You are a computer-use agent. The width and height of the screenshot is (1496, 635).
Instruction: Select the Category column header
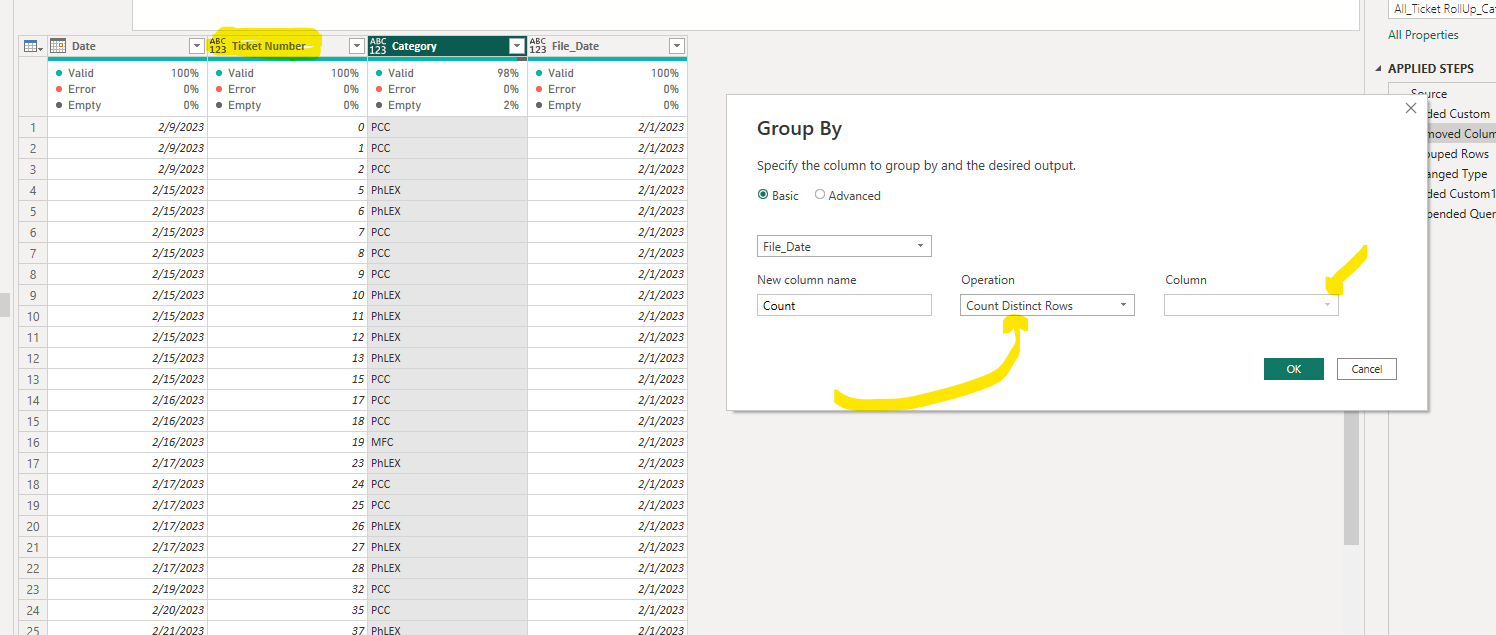click(448, 46)
